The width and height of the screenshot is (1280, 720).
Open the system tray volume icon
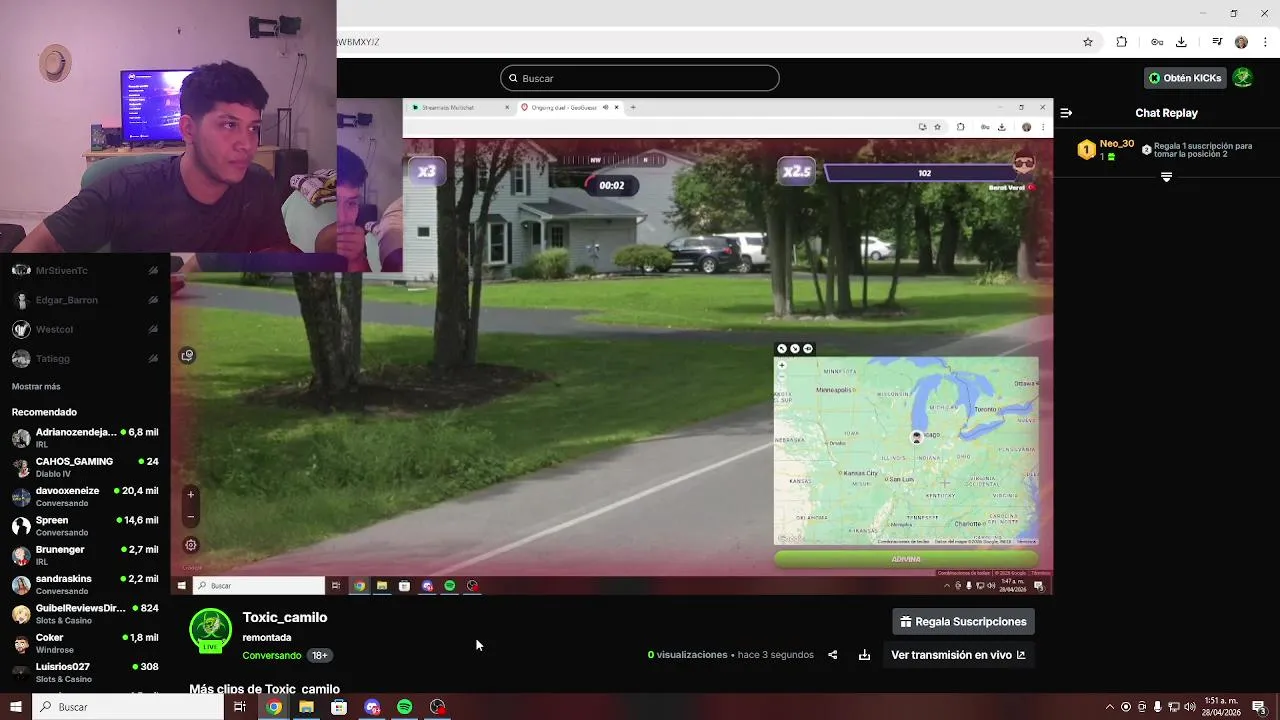1190,707
